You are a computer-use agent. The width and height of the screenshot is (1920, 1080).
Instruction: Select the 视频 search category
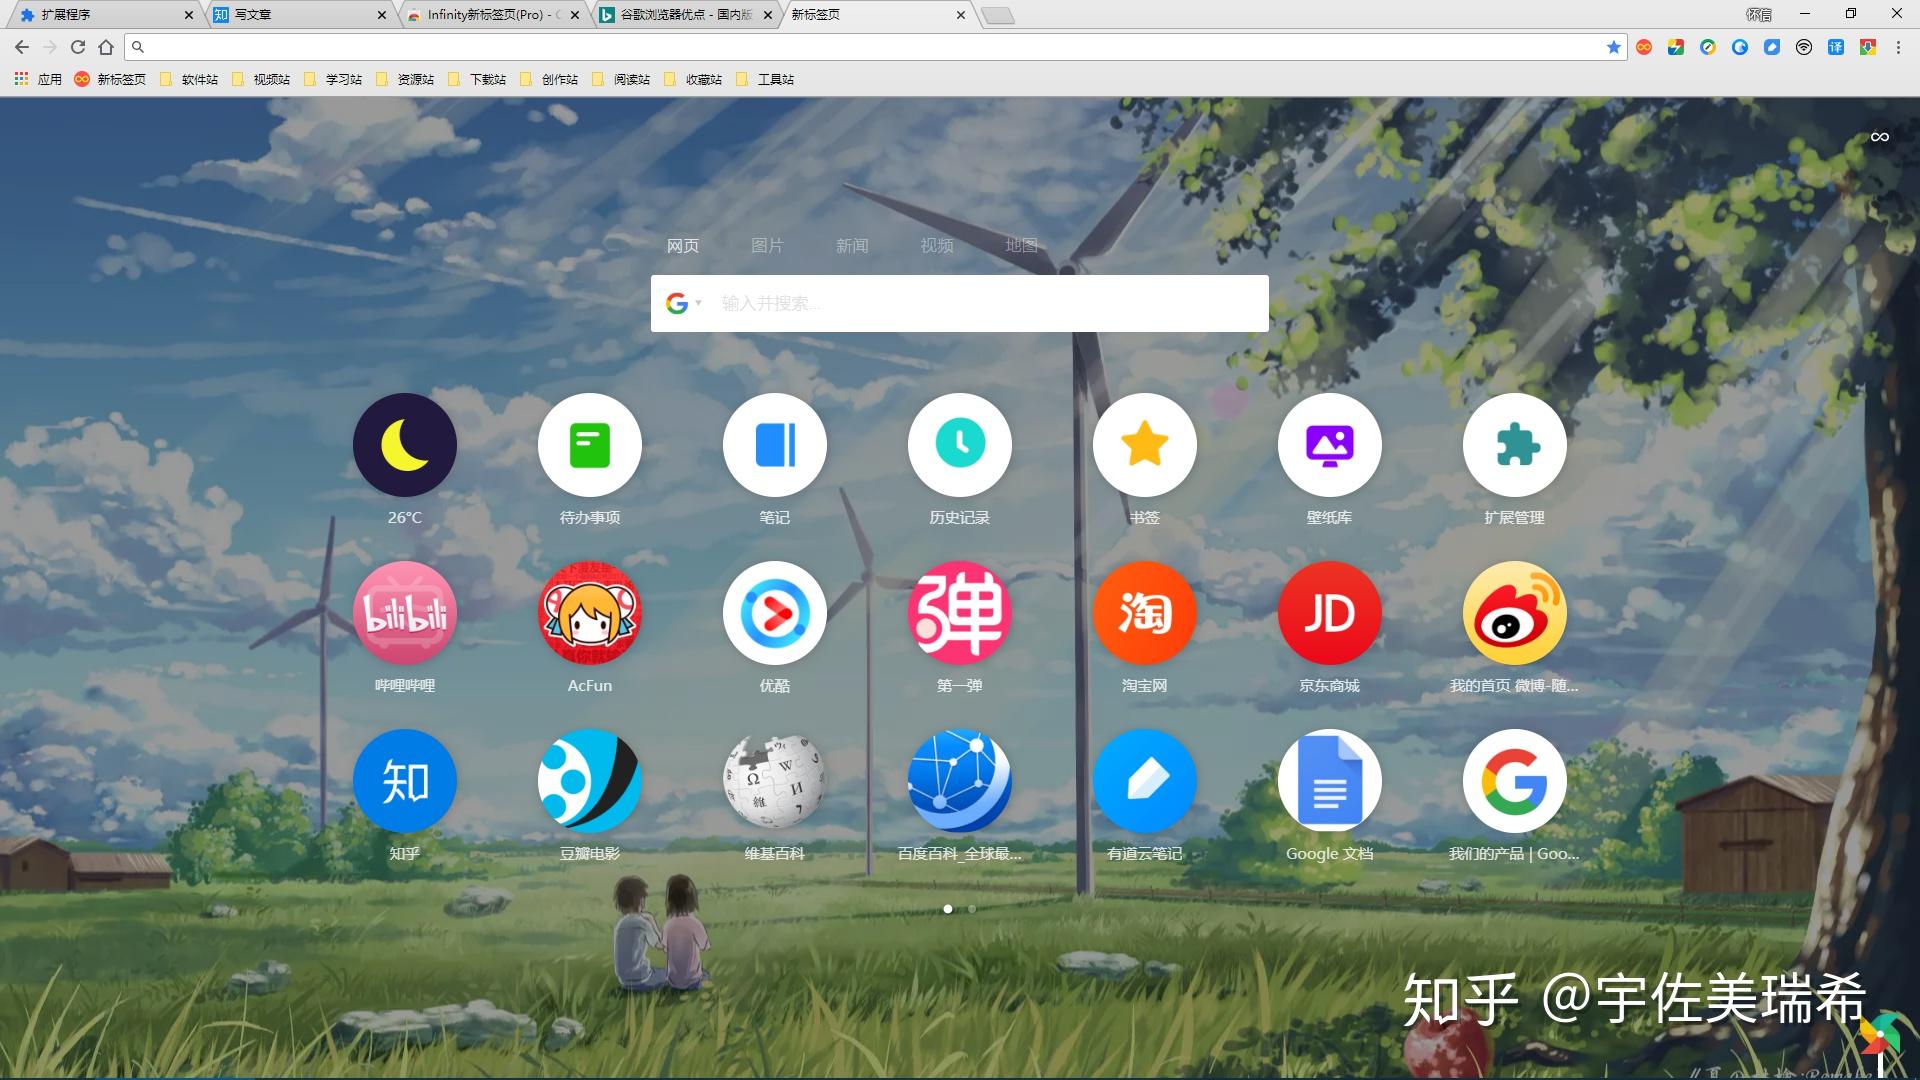(x=937, y=246)
